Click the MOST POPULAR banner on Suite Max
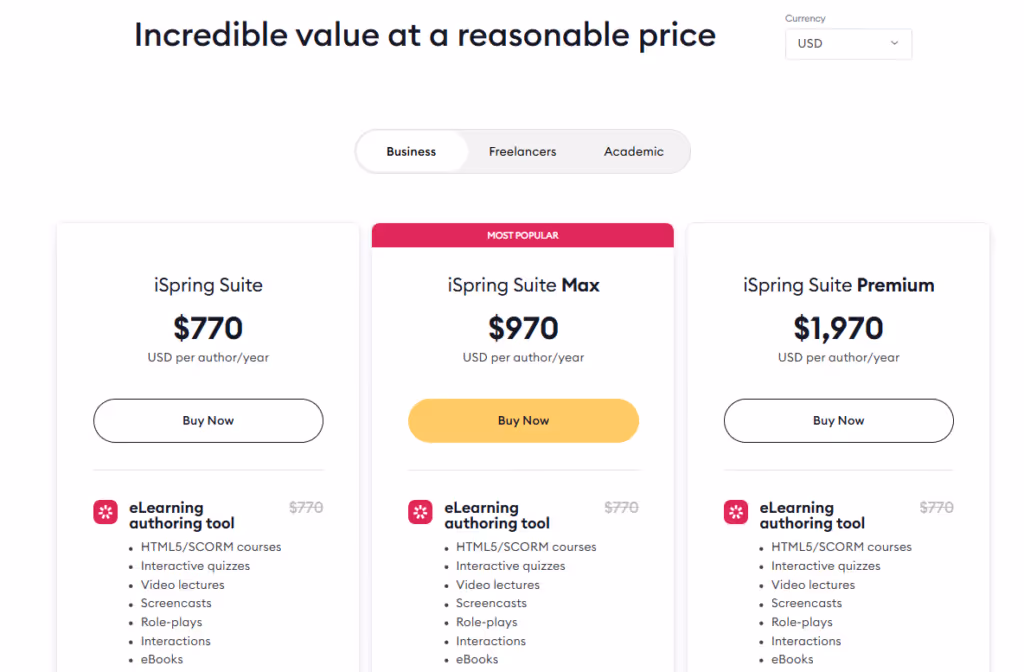Image resolution: width=1024 pixels, height=672 pixels. (523, 234)
